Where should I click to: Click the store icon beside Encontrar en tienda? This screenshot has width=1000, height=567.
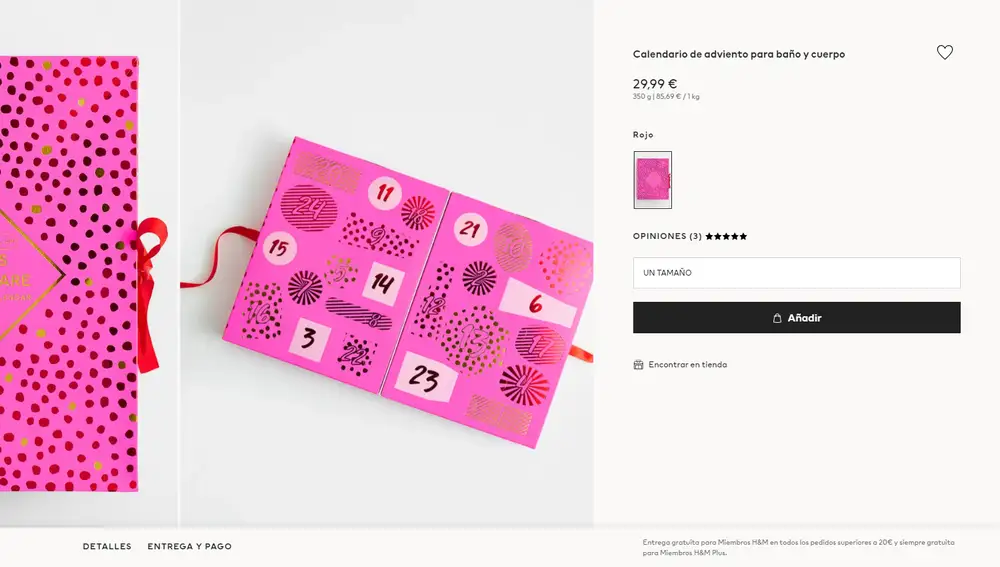(x=638, y=365)
